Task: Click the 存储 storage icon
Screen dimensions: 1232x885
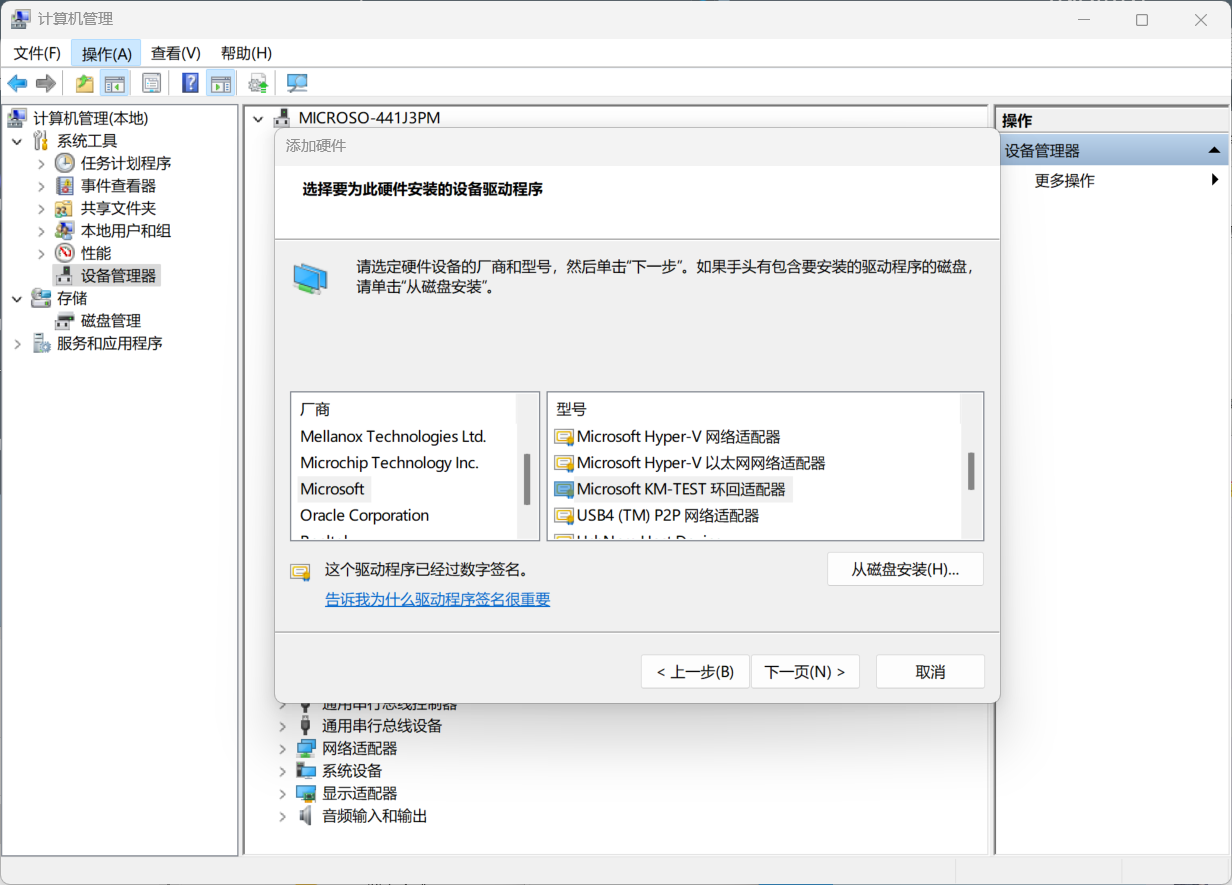Action: coord(41,298)
